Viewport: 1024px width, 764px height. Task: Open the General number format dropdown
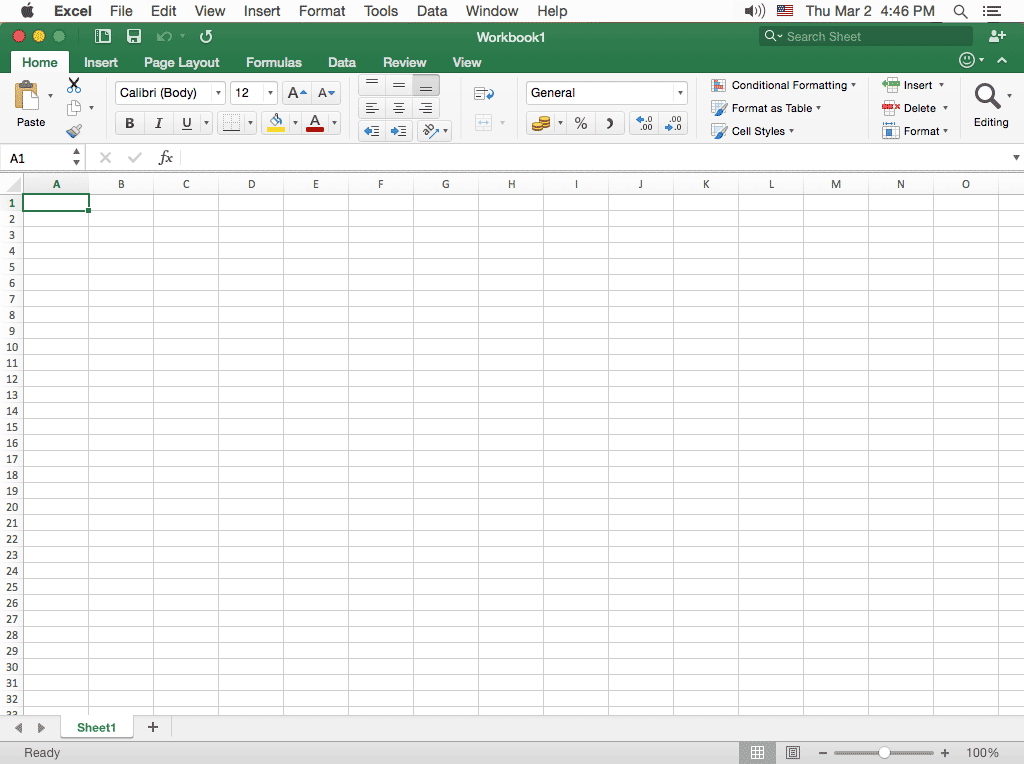(x=680, y=93)
